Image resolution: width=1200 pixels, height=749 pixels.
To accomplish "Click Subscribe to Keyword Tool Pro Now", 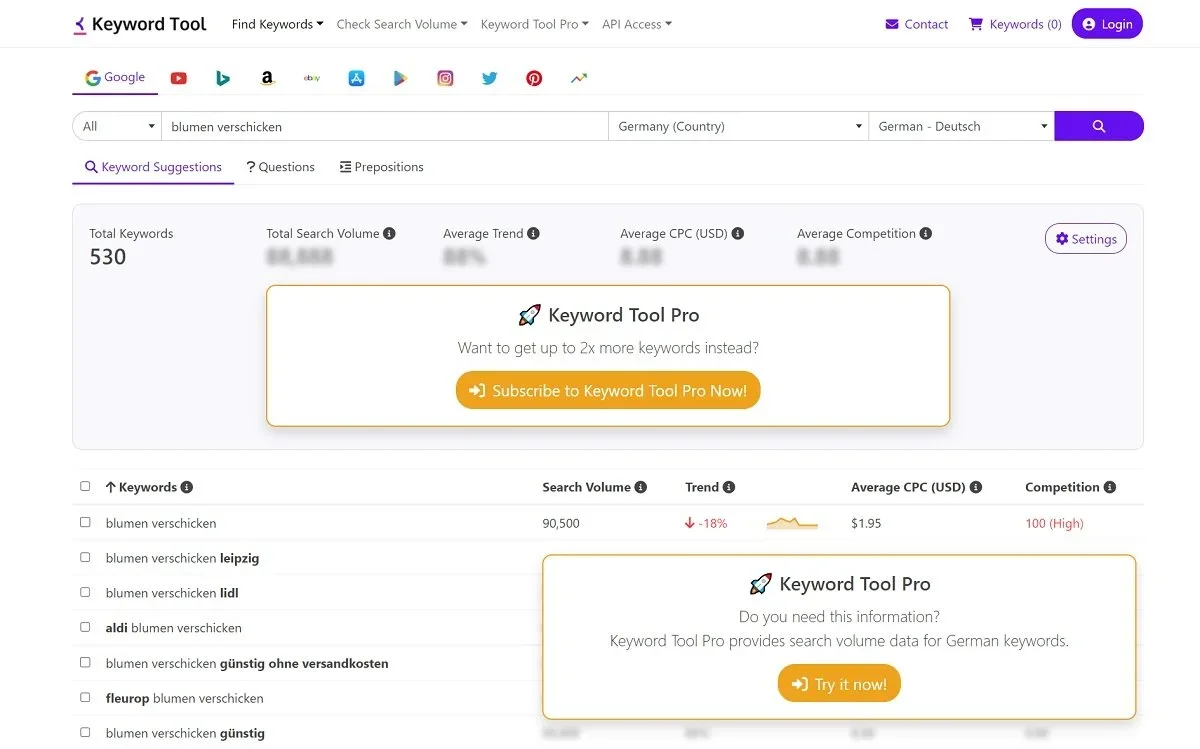I will (607, 390).
